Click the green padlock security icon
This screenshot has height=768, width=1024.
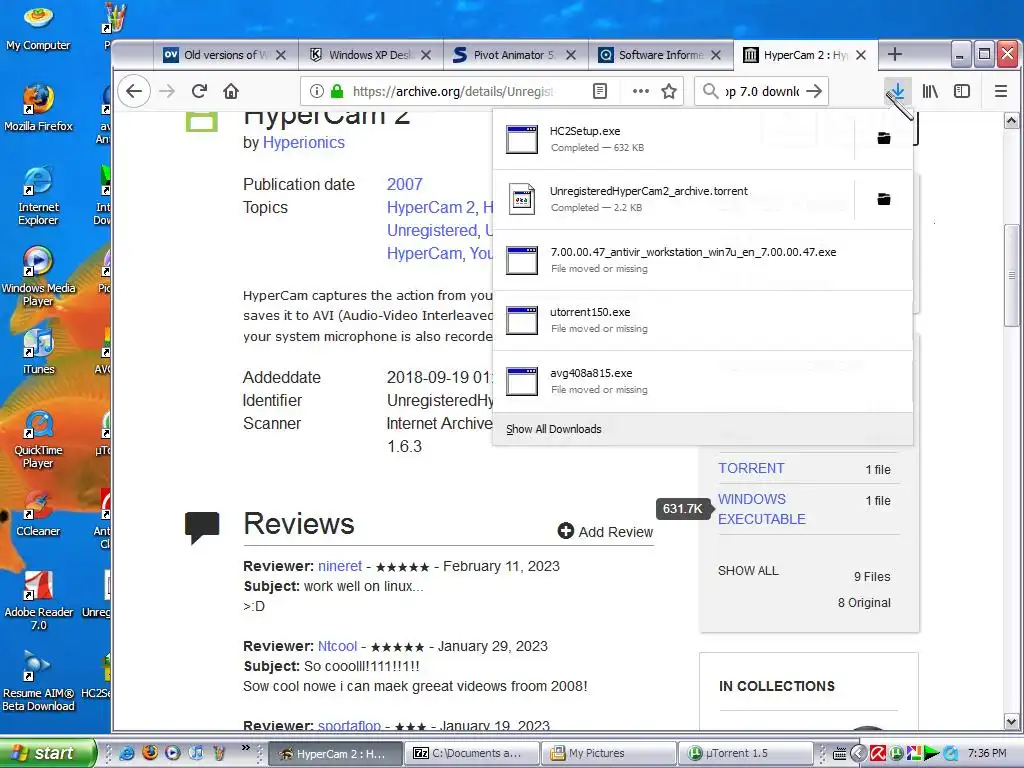click(337, 91)
